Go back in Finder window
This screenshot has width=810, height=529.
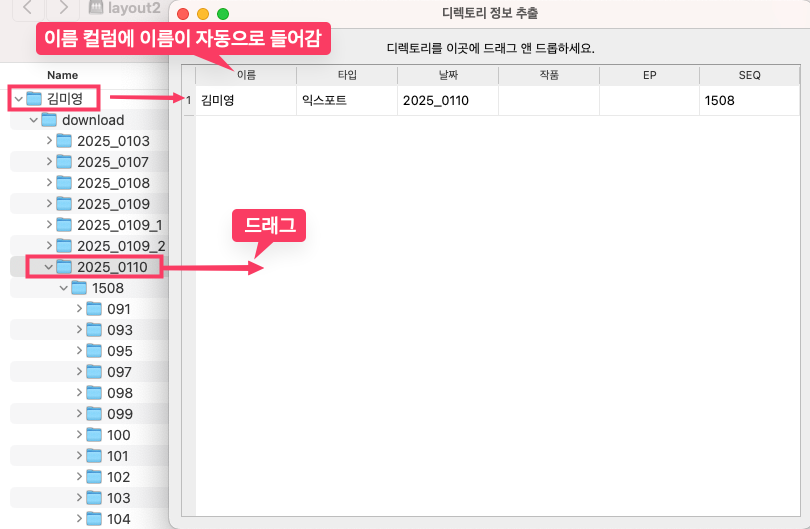[27, 8]
